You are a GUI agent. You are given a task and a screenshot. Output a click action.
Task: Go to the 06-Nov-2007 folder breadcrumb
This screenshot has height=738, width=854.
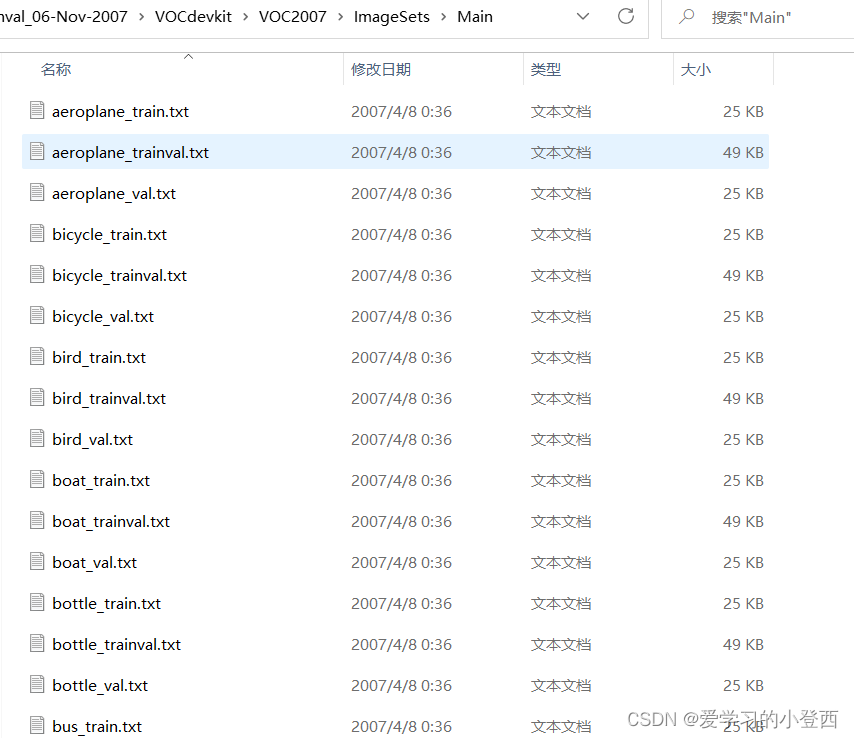[x=64, y=17]
